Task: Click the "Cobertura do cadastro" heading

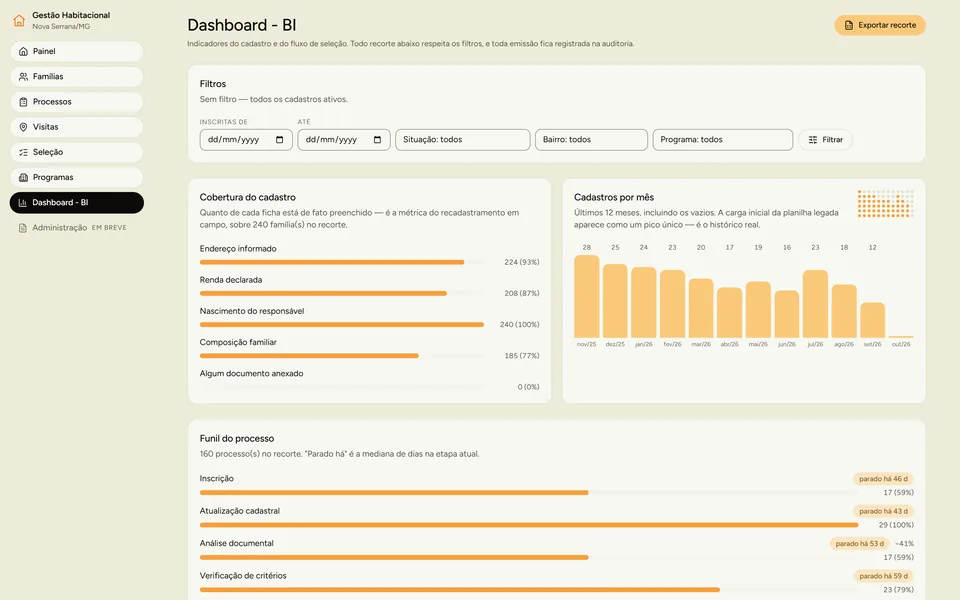Action: pyautogui.click(x=247, y=197)
